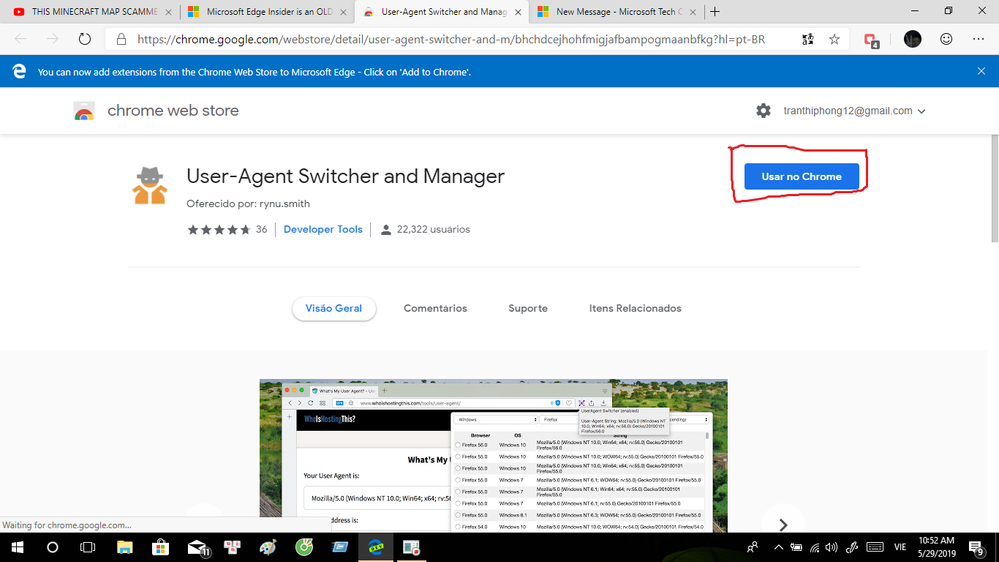Open the network Wi-Fi tray icon
999x562 pixels.
point(814,547)
